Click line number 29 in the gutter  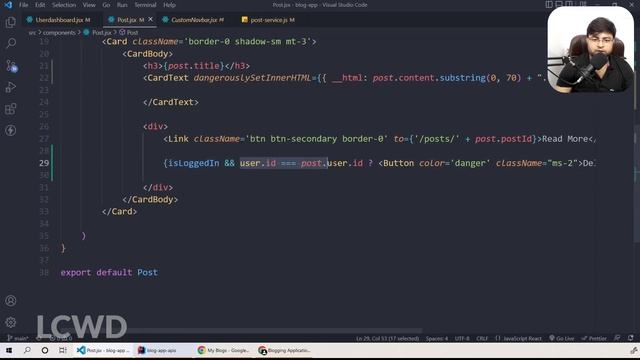44,163
